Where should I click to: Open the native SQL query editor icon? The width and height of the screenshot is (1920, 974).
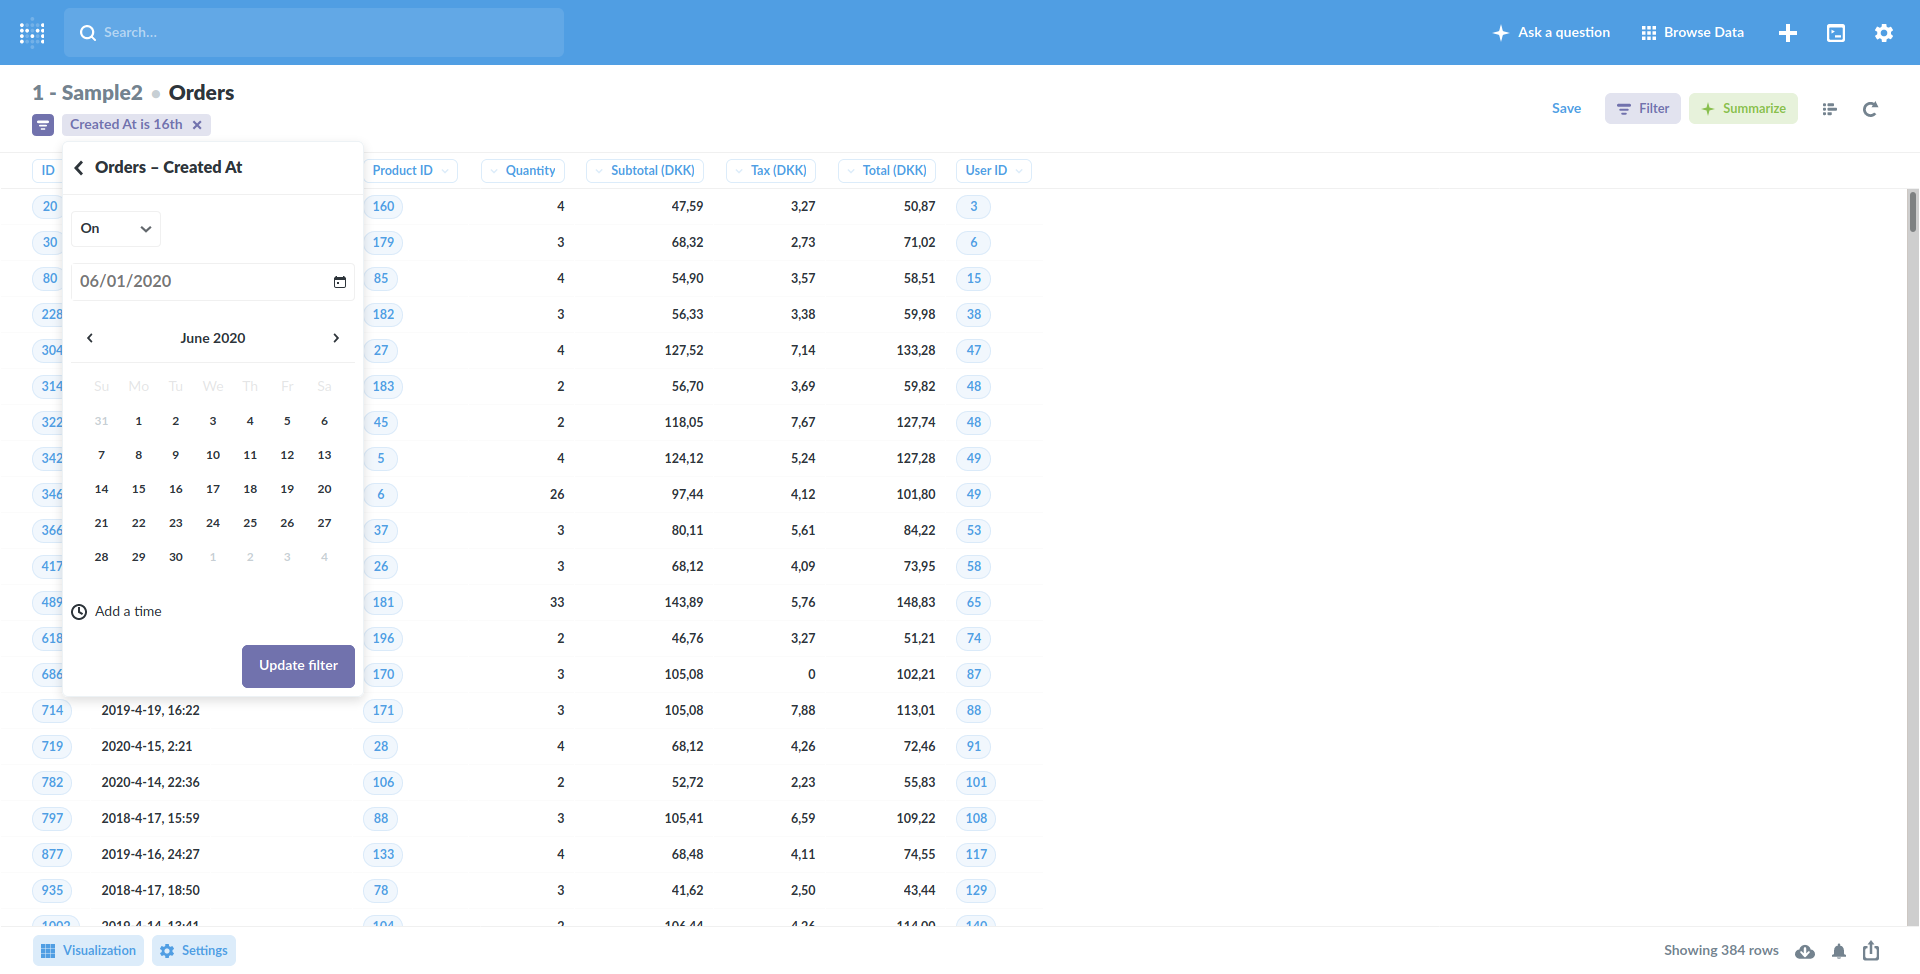(1836, 32)
